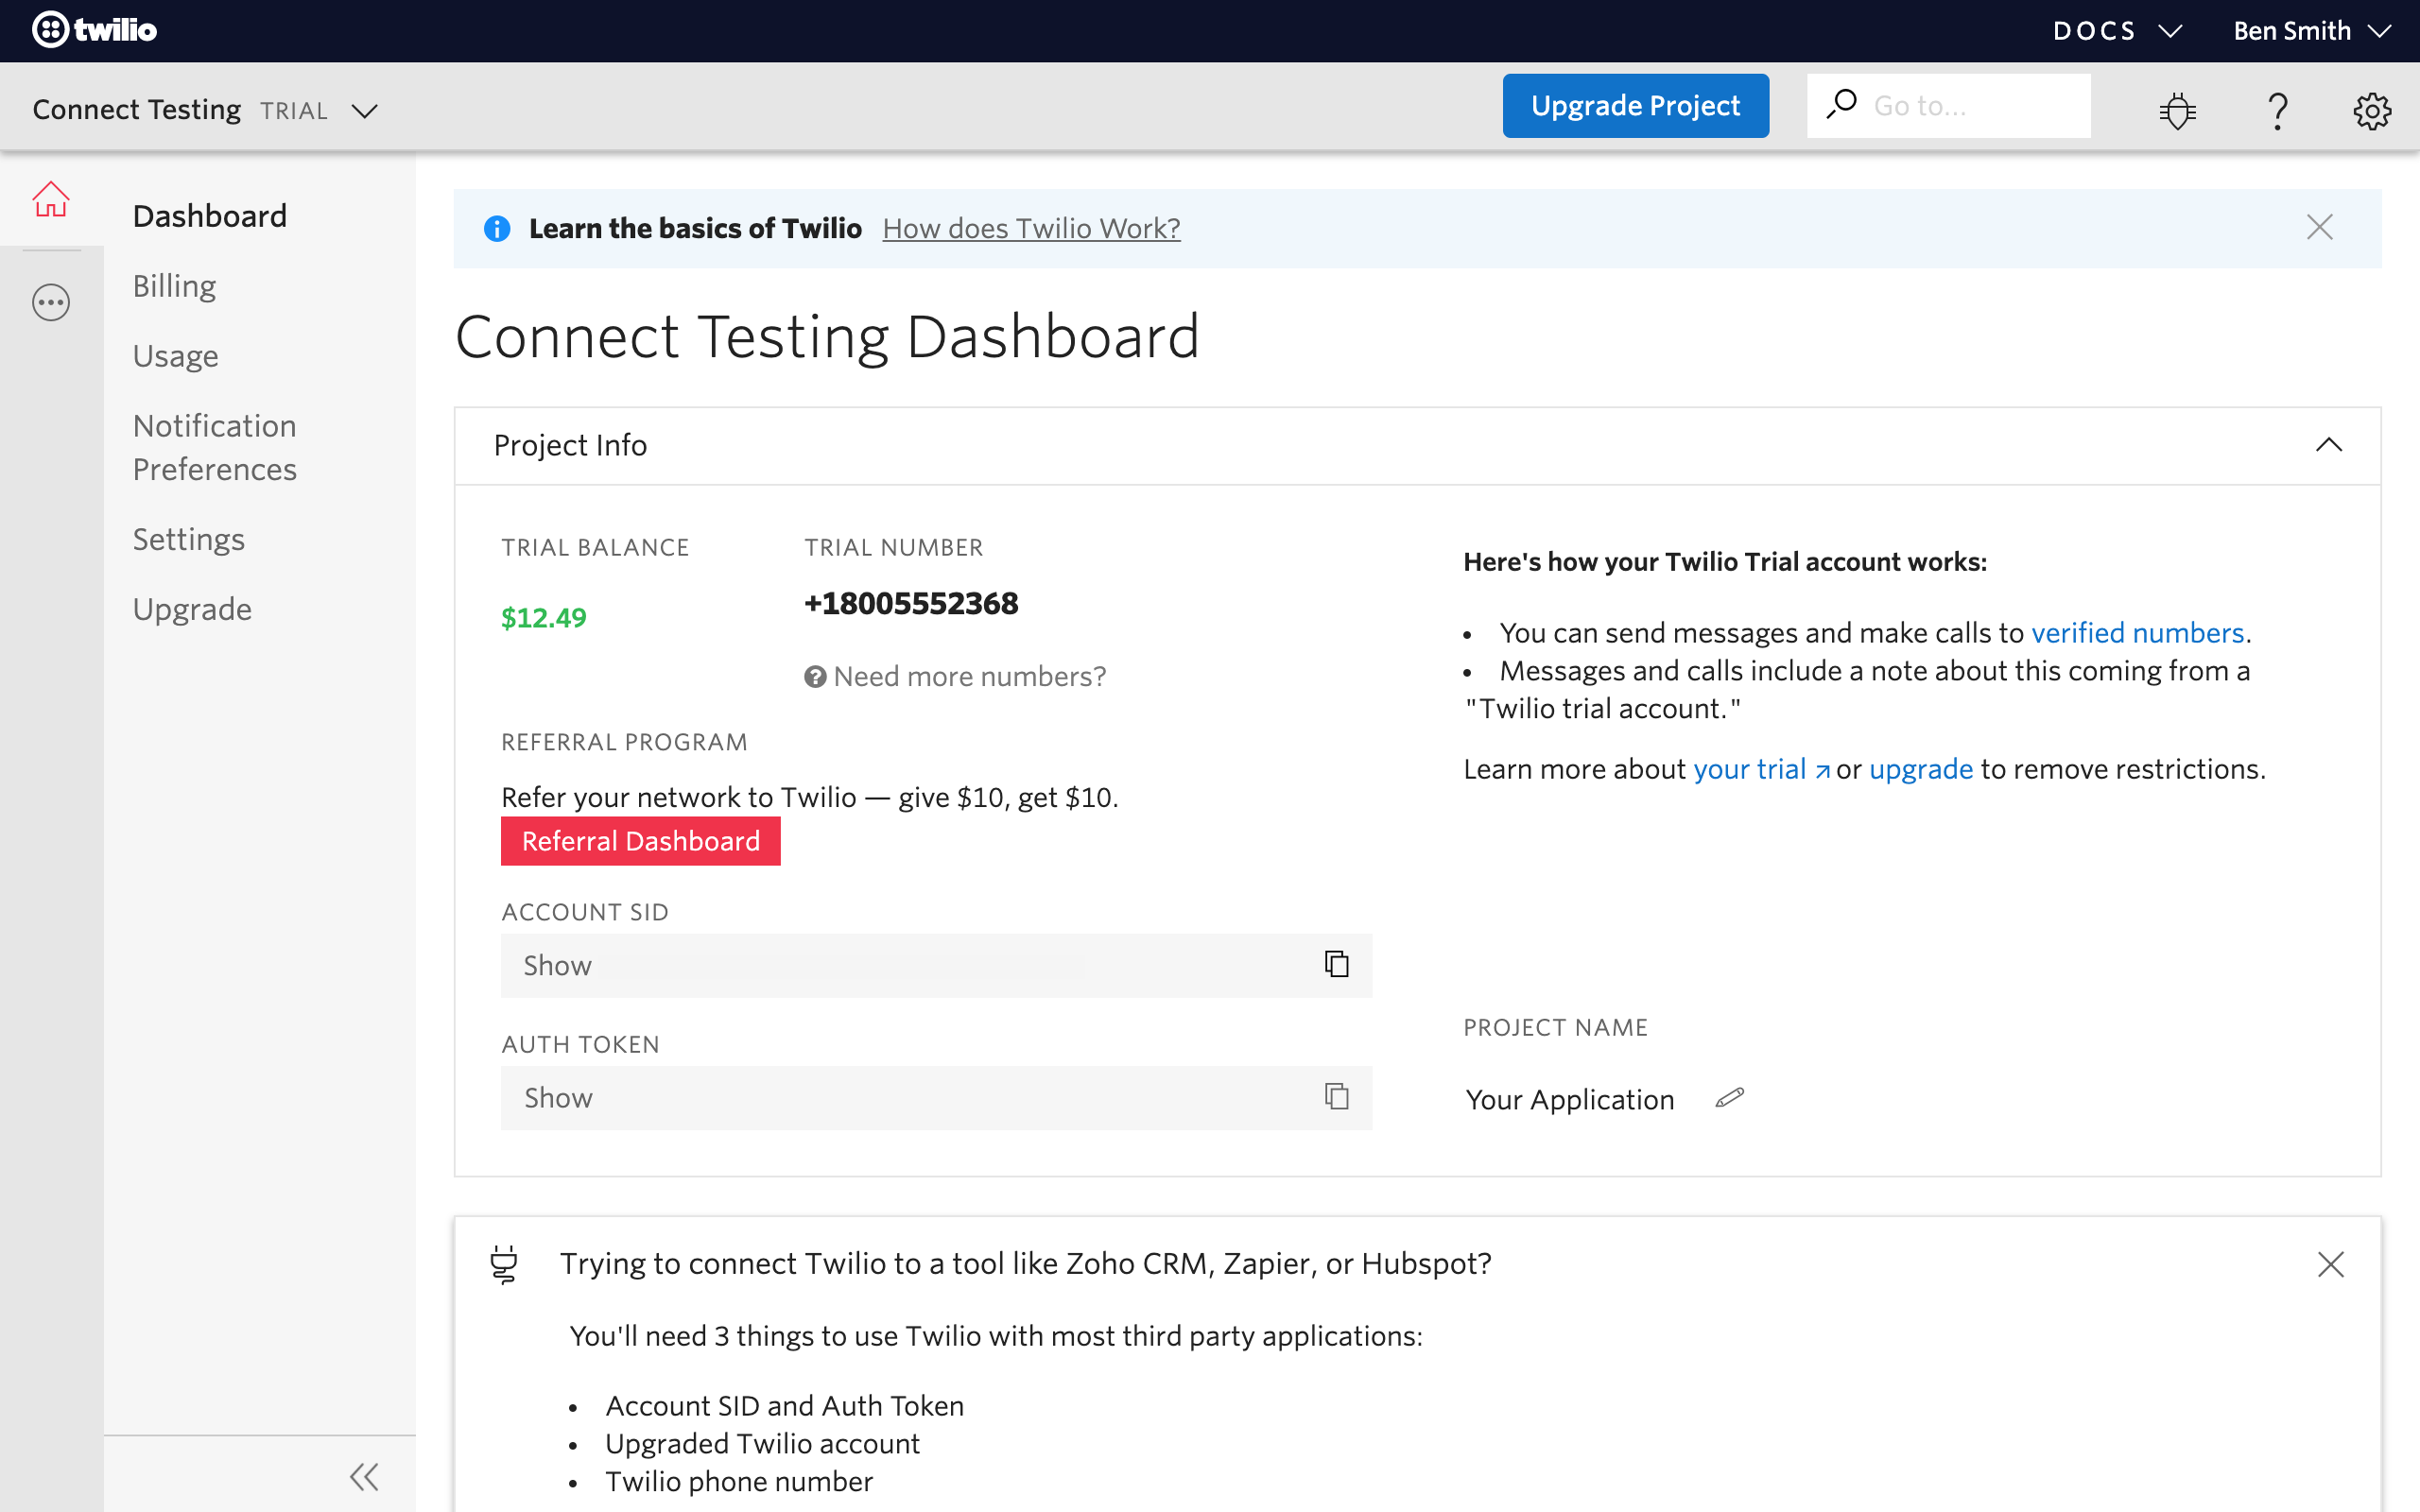
Task: Follow the How does Twilio Work link
Action: pos(1031,229)
